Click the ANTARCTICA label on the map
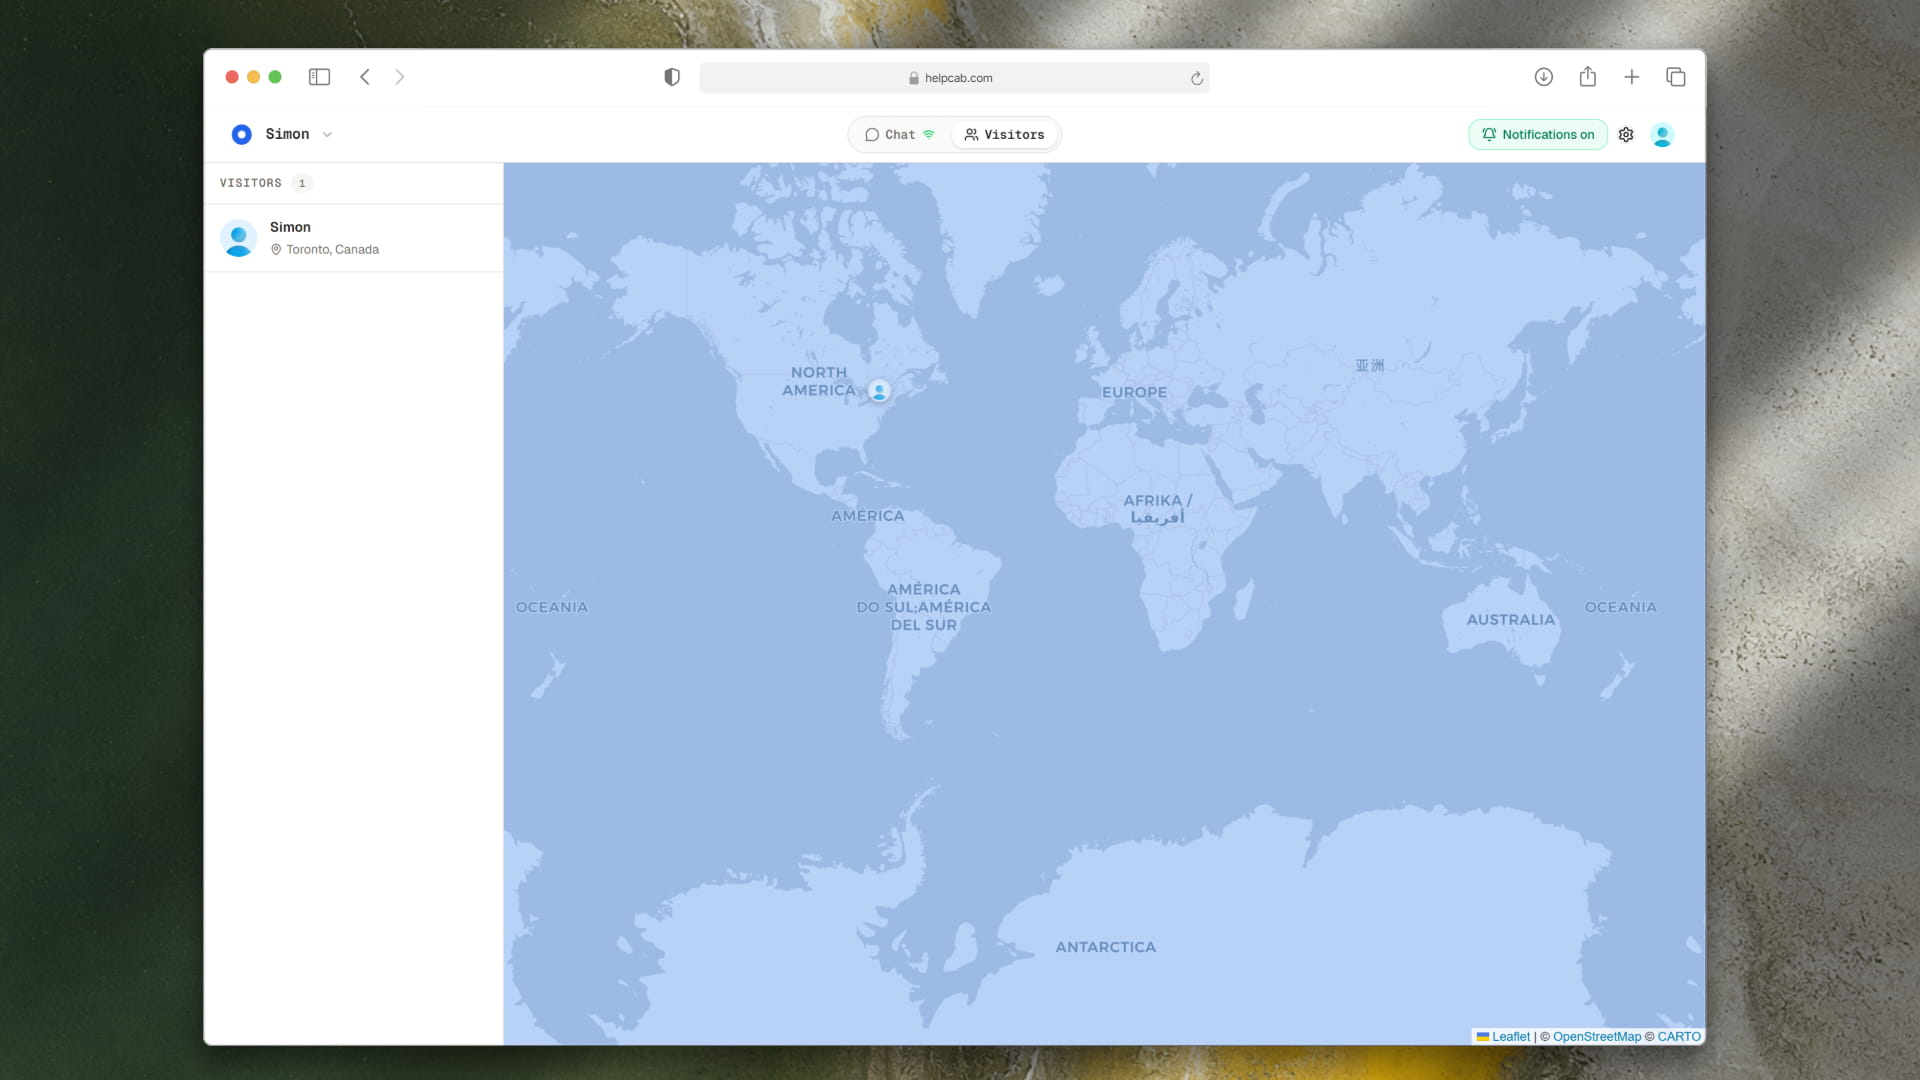The image size is (1920, 1080). [1105, 947]
